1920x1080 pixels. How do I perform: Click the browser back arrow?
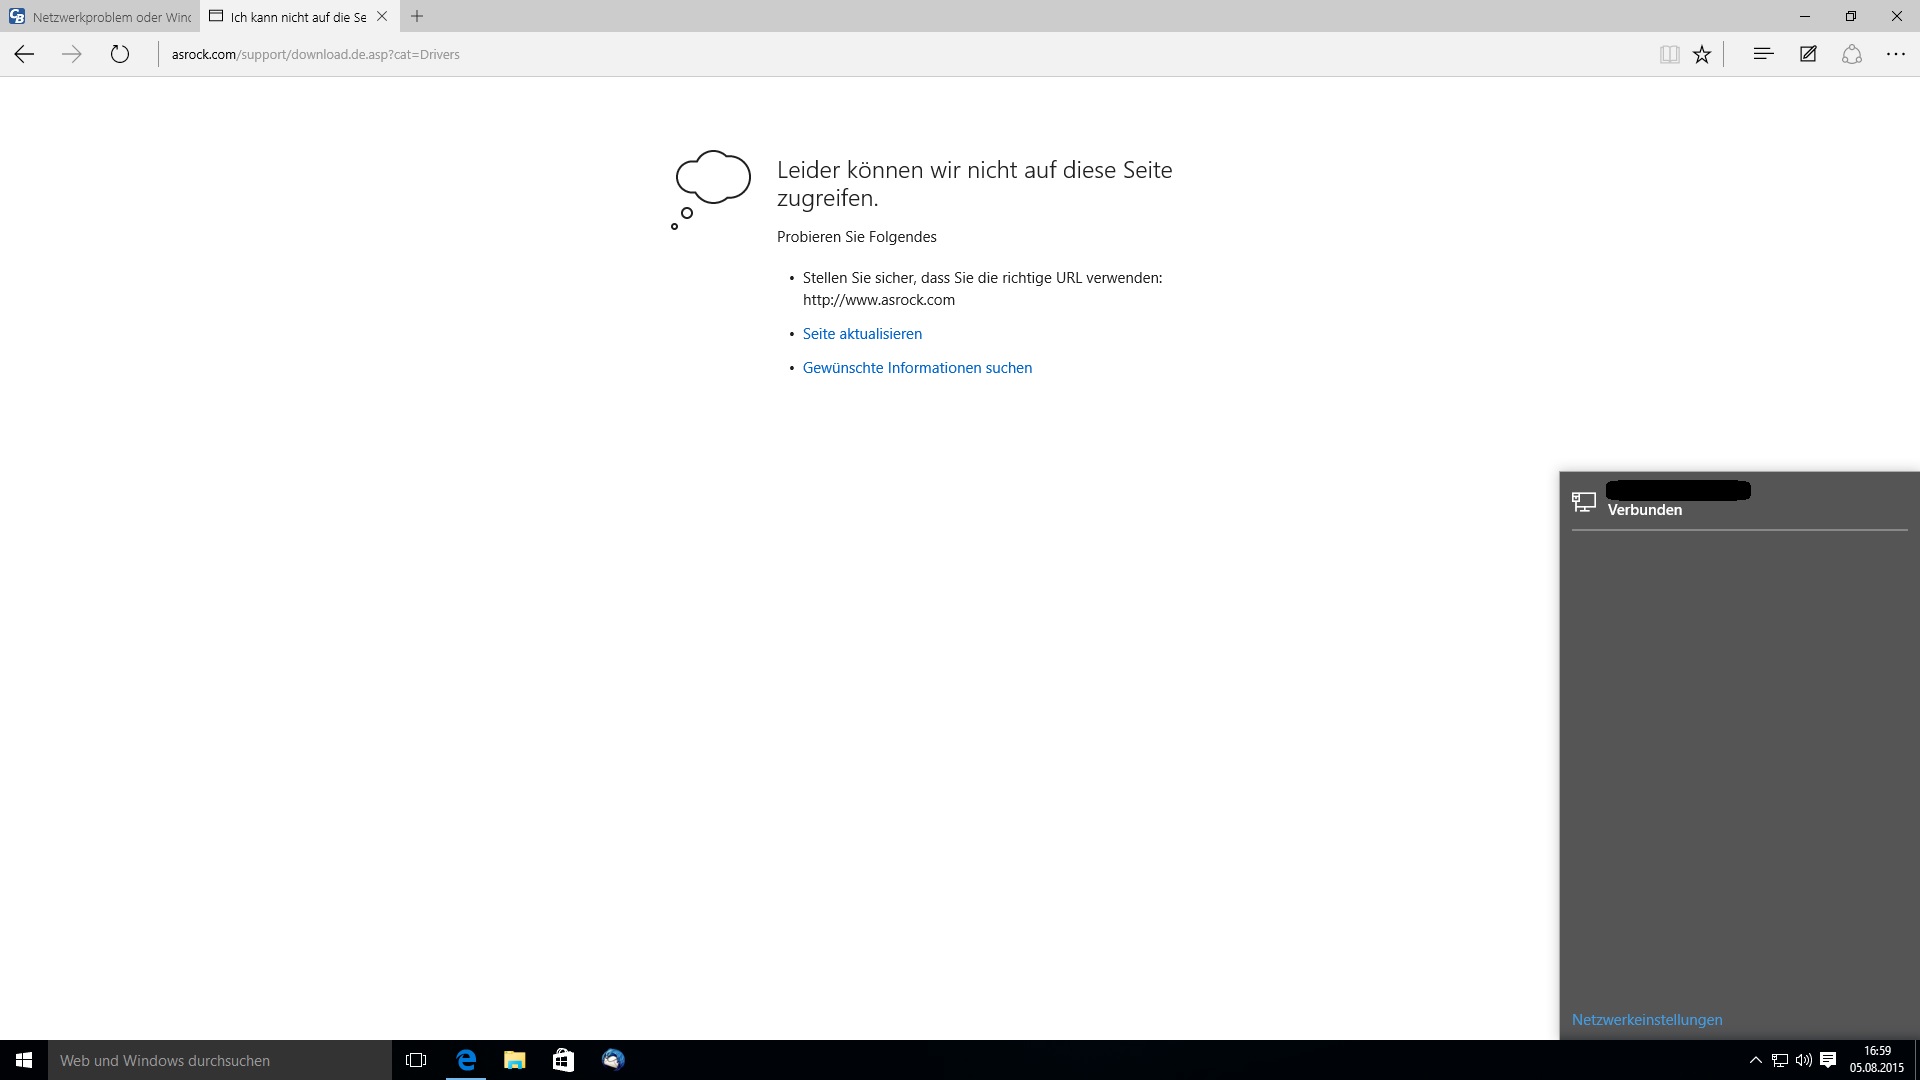(x=24, y=54)
